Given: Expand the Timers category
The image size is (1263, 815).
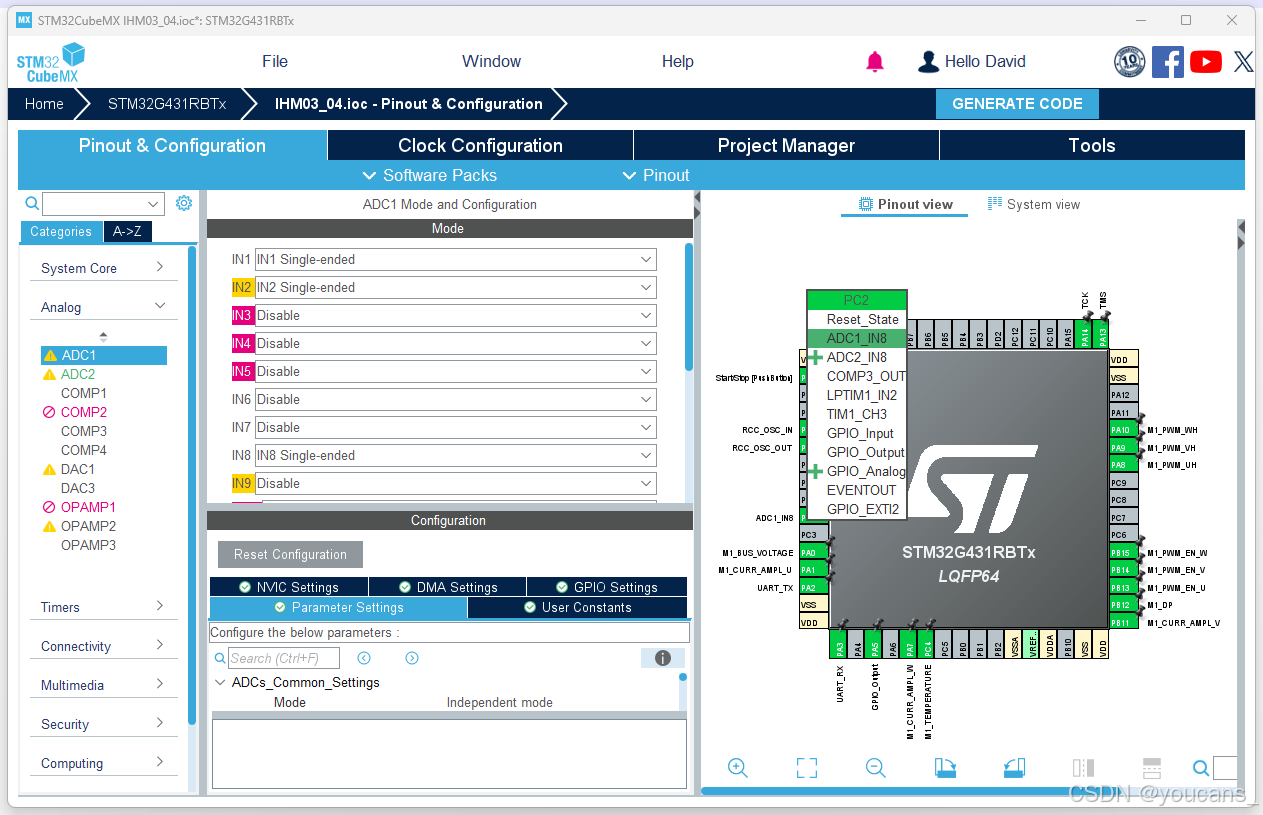Looking at the screenshot, I should pos(102,607).
